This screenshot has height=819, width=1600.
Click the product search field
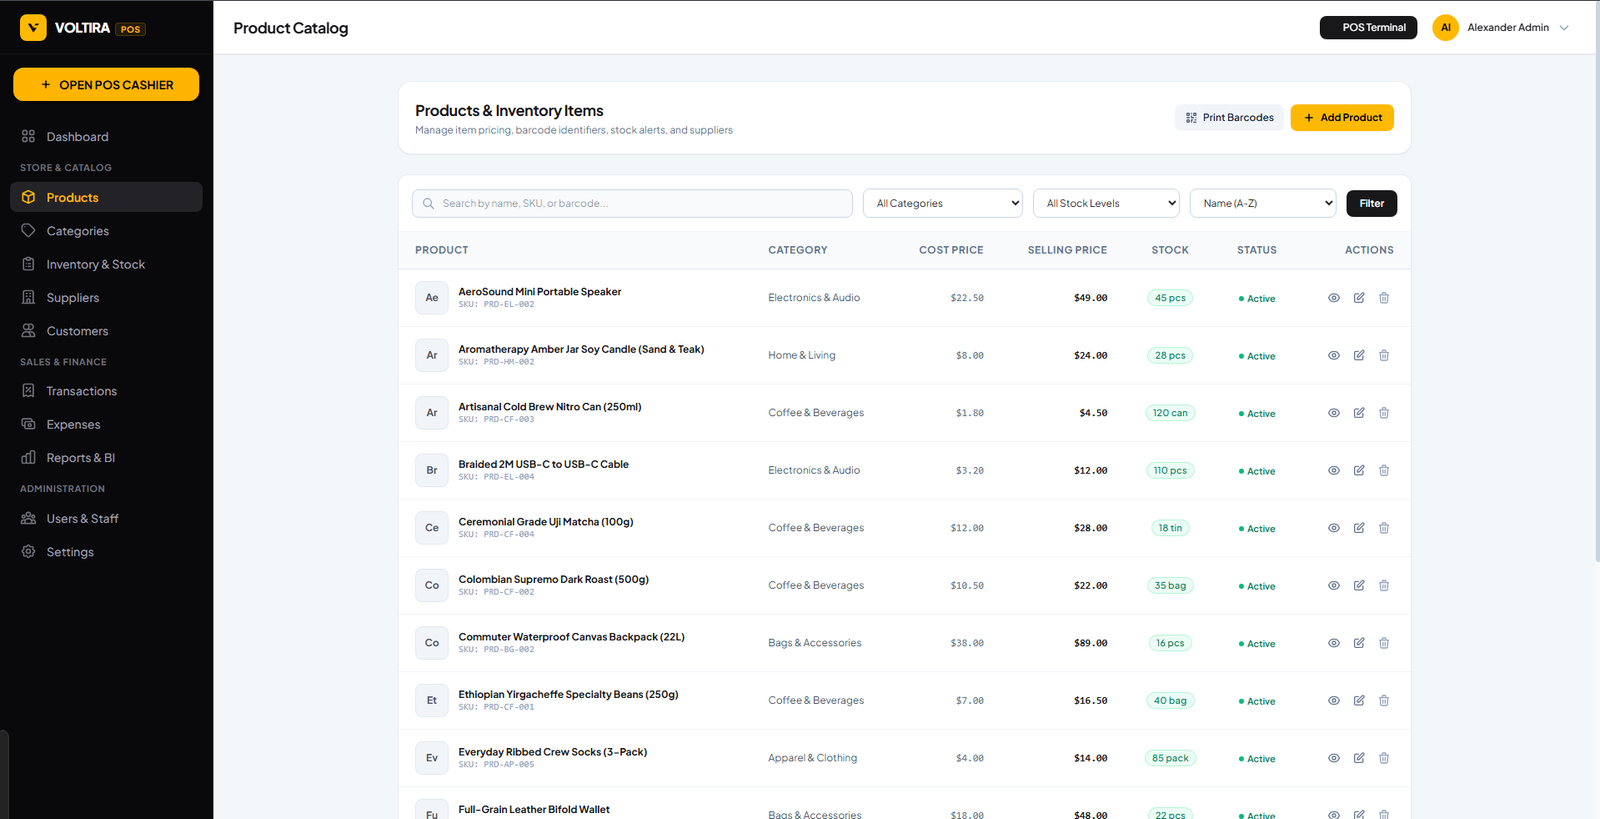[x=632, y=203]
